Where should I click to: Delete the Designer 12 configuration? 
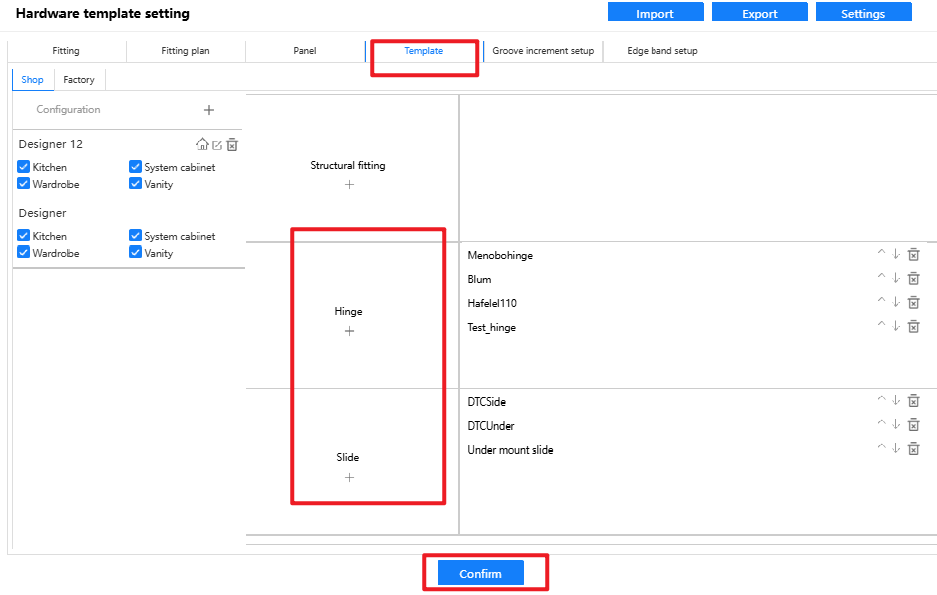[232, 145]
